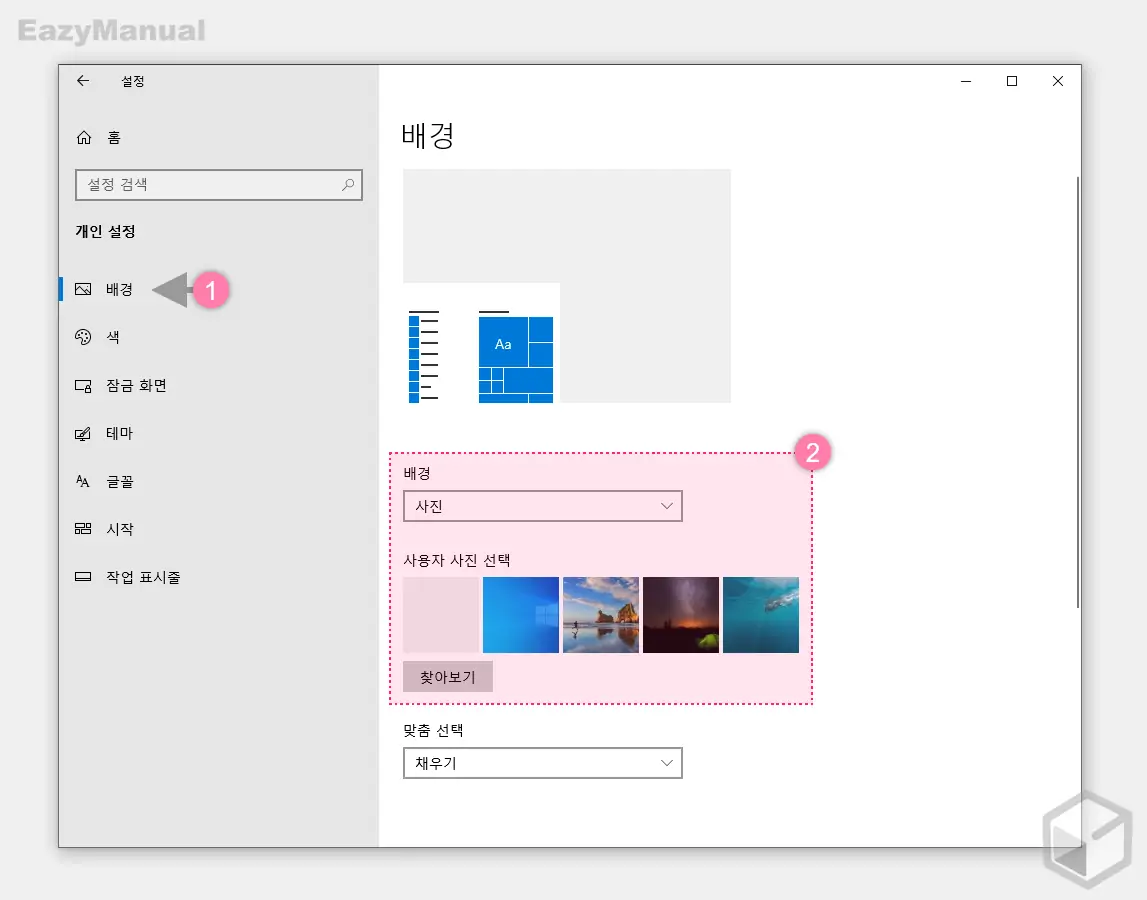Click the 글꼴 font icon
Screen dimensions: 1147x900
[84, 482]
